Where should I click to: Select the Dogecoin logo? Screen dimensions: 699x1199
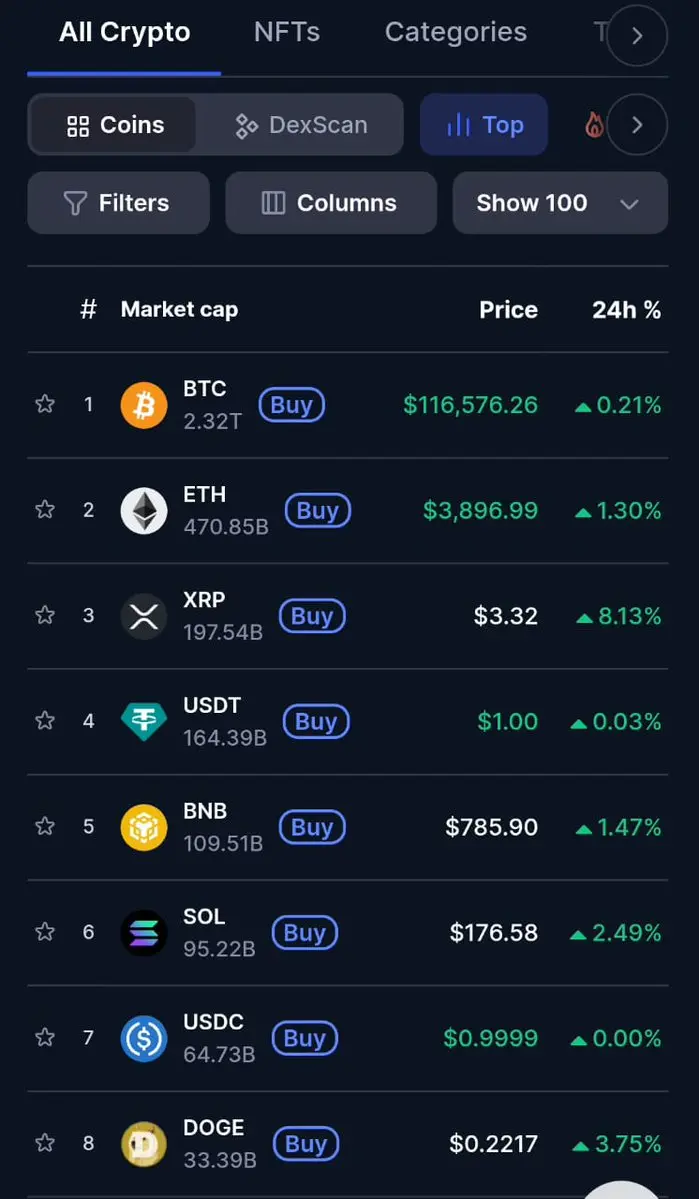144,1143
